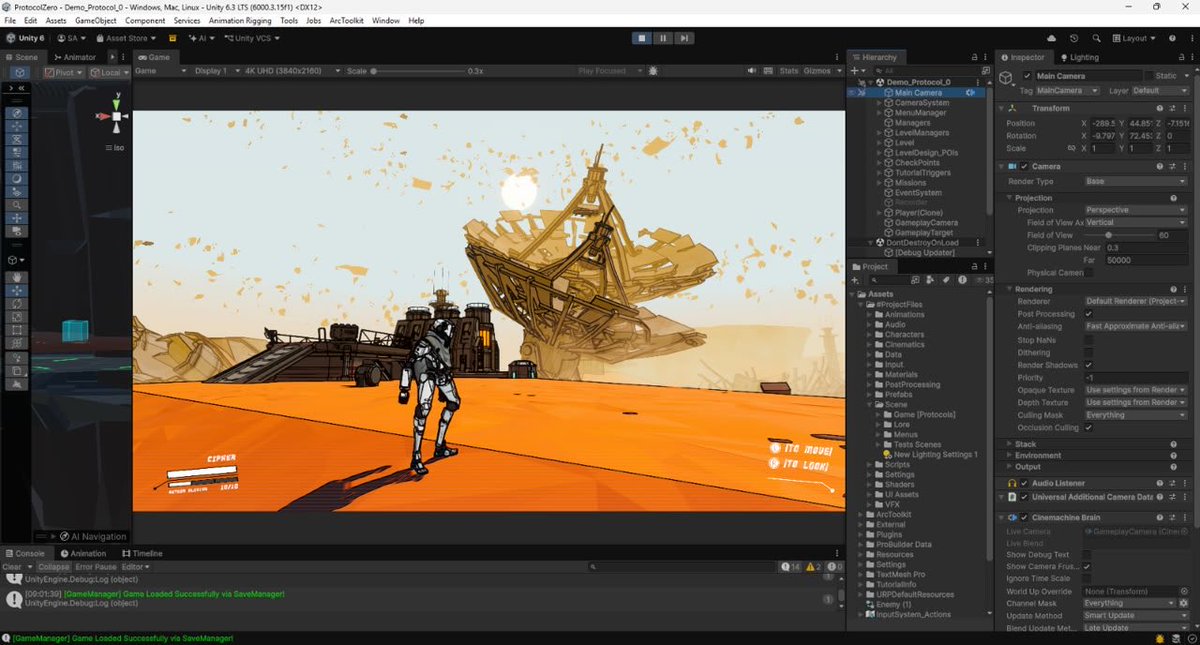1200x645 pixels.
Task: Toggle the Dithering checkbox
Action: (x=1089, y=353)
